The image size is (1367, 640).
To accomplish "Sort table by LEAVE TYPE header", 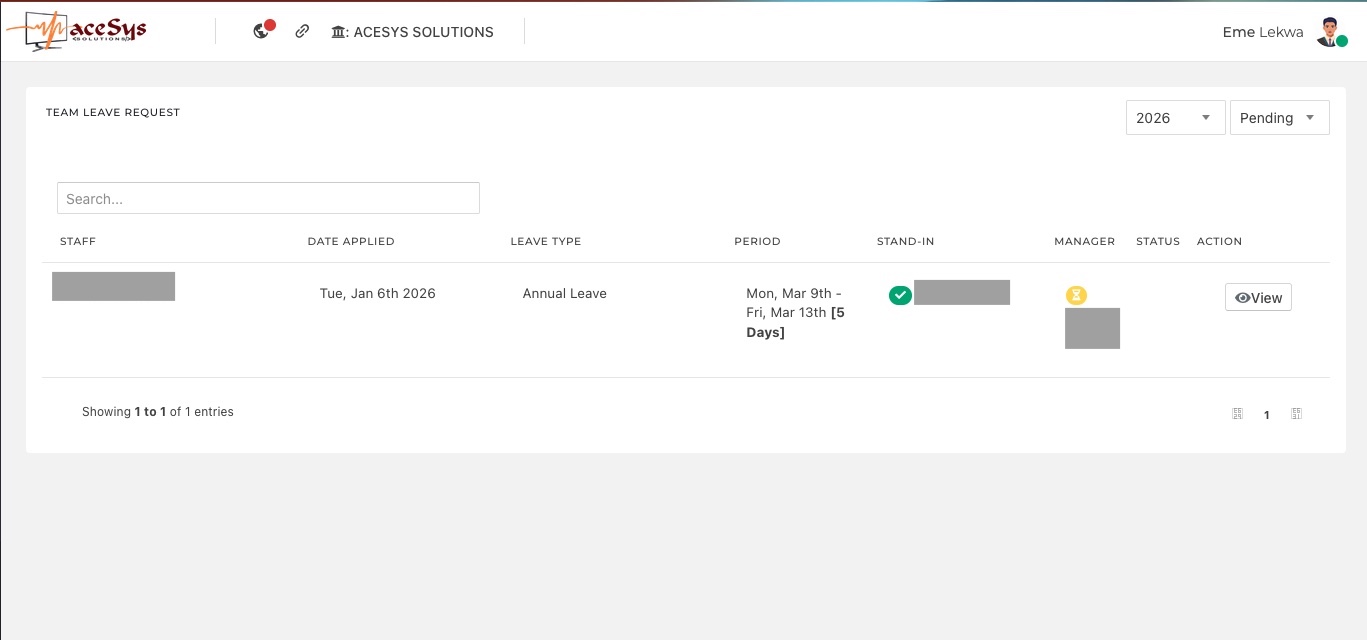I will (x=545, y=241).
